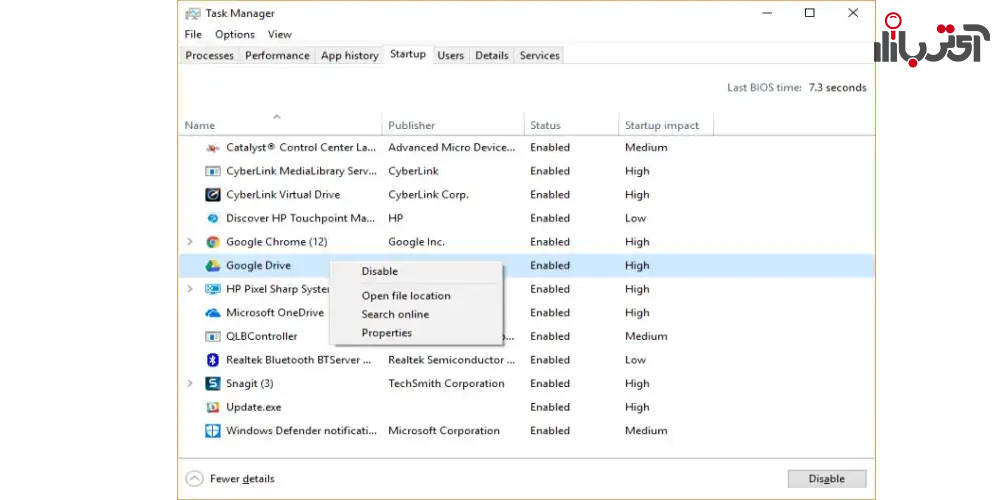Select the Startup tab
The image size is (1000, 500).
click(408, 54)
